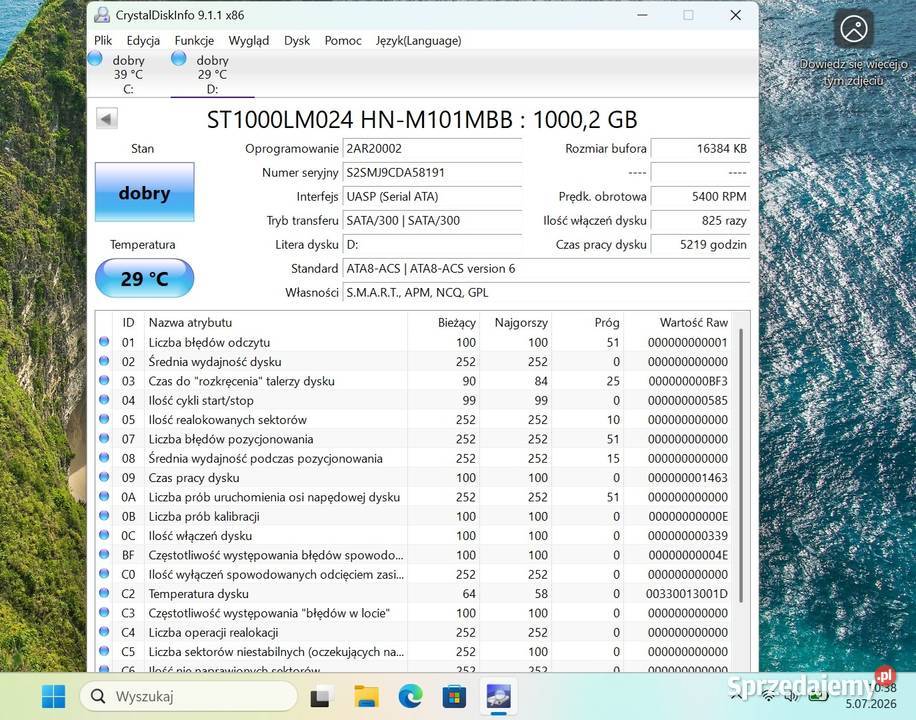
Task: Click the status dot for attribute 04
Action: point(104,400)
